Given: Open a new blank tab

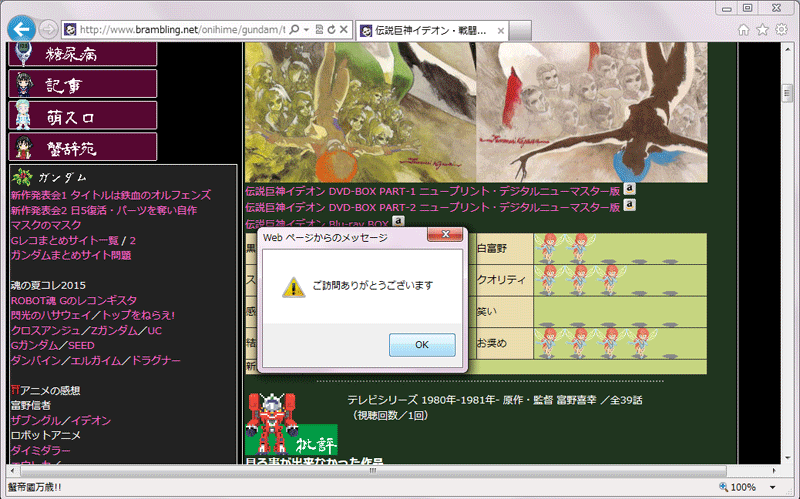Looking at the screenshot, I should click(520, 31).
